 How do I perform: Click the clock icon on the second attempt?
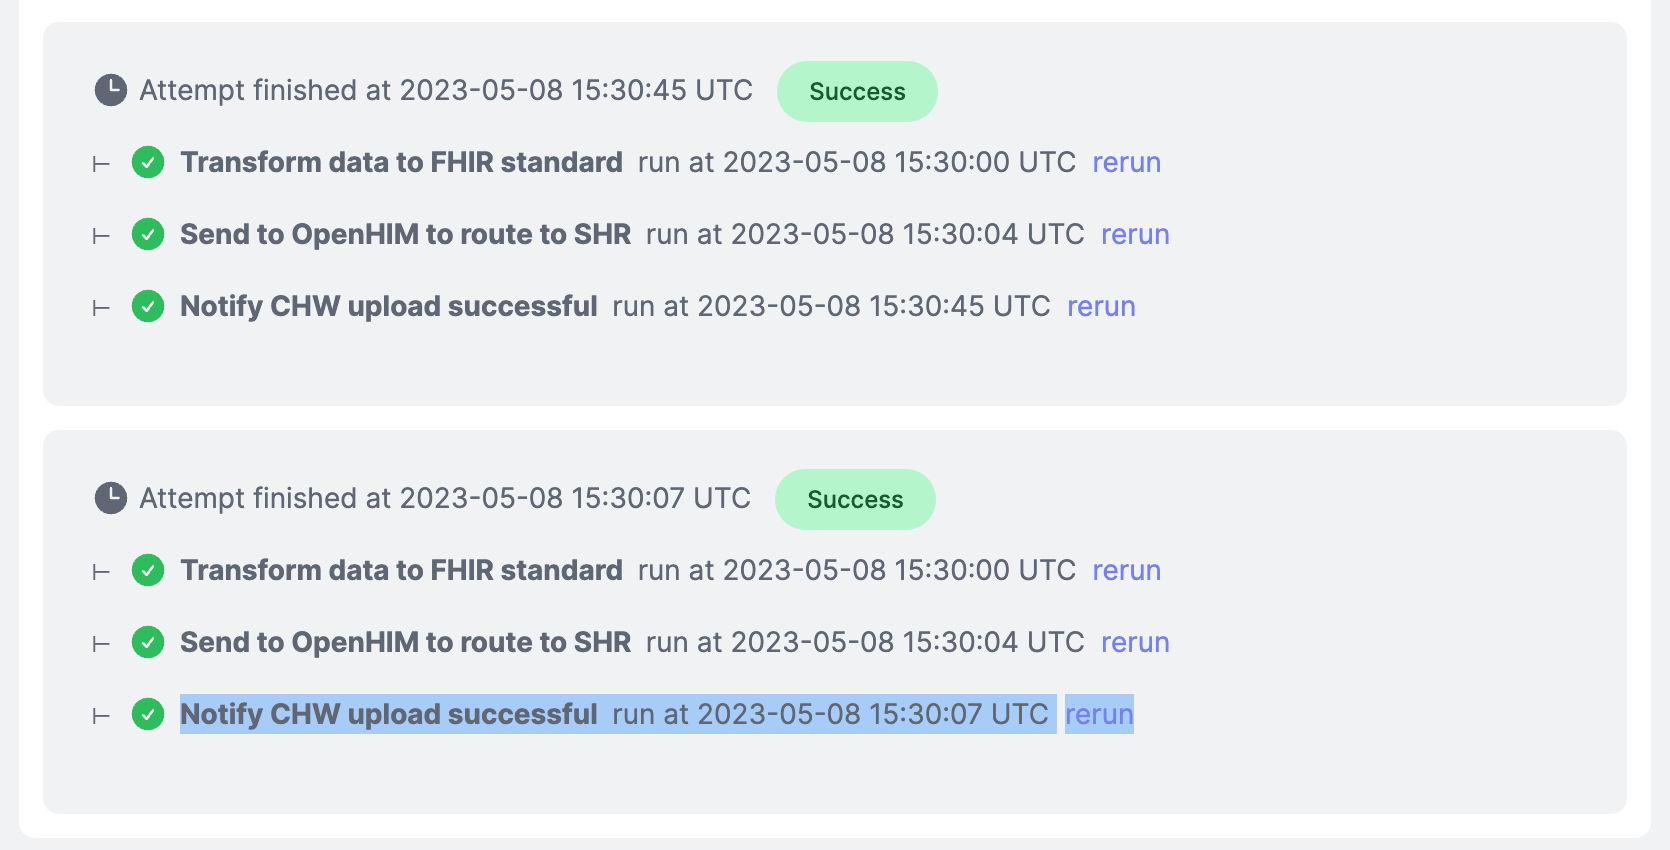pos(110,498)
